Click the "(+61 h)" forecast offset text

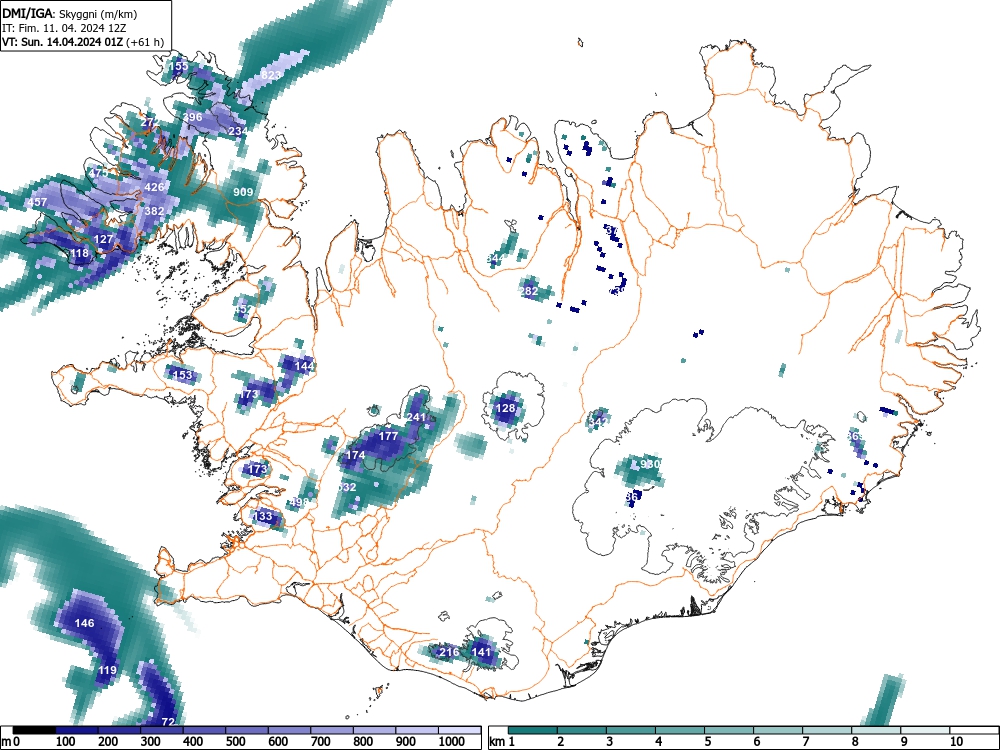click(145, 43)
